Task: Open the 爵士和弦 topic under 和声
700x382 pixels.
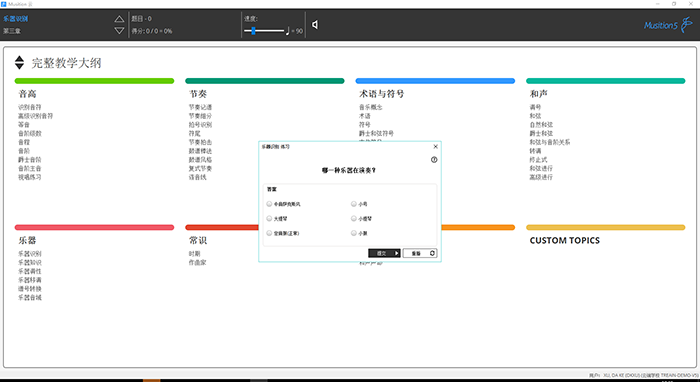Action: (541, 133)
